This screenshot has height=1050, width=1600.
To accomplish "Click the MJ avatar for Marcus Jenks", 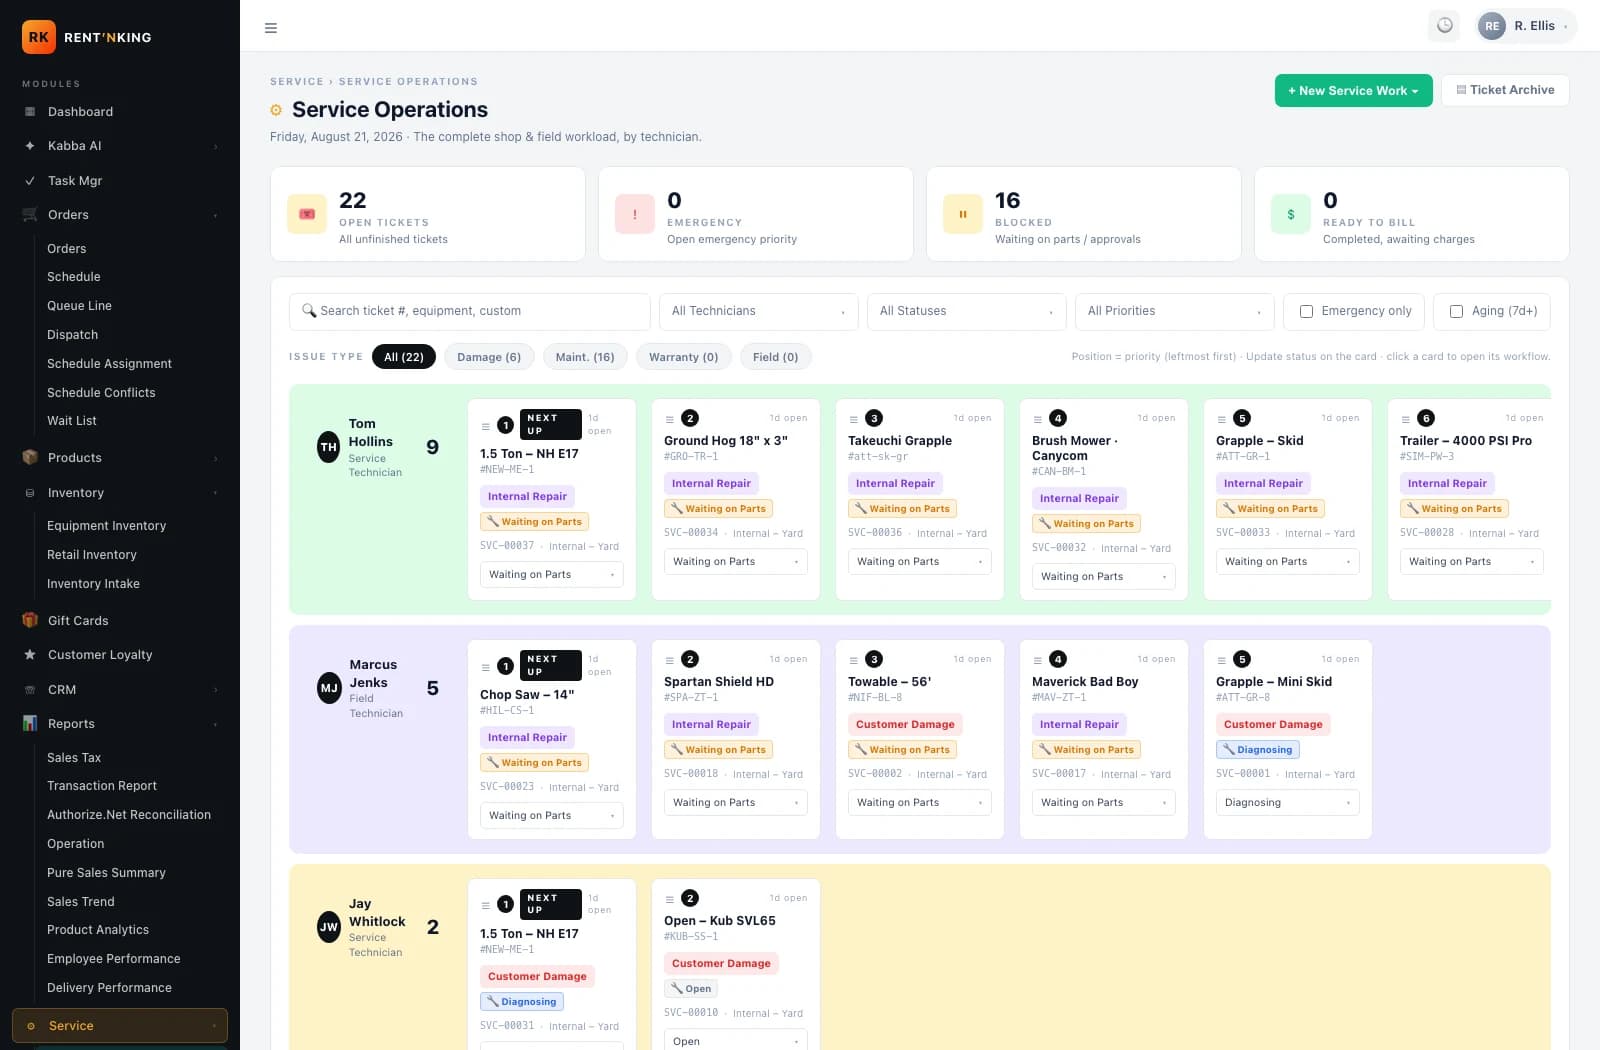I will coord(329,688).
